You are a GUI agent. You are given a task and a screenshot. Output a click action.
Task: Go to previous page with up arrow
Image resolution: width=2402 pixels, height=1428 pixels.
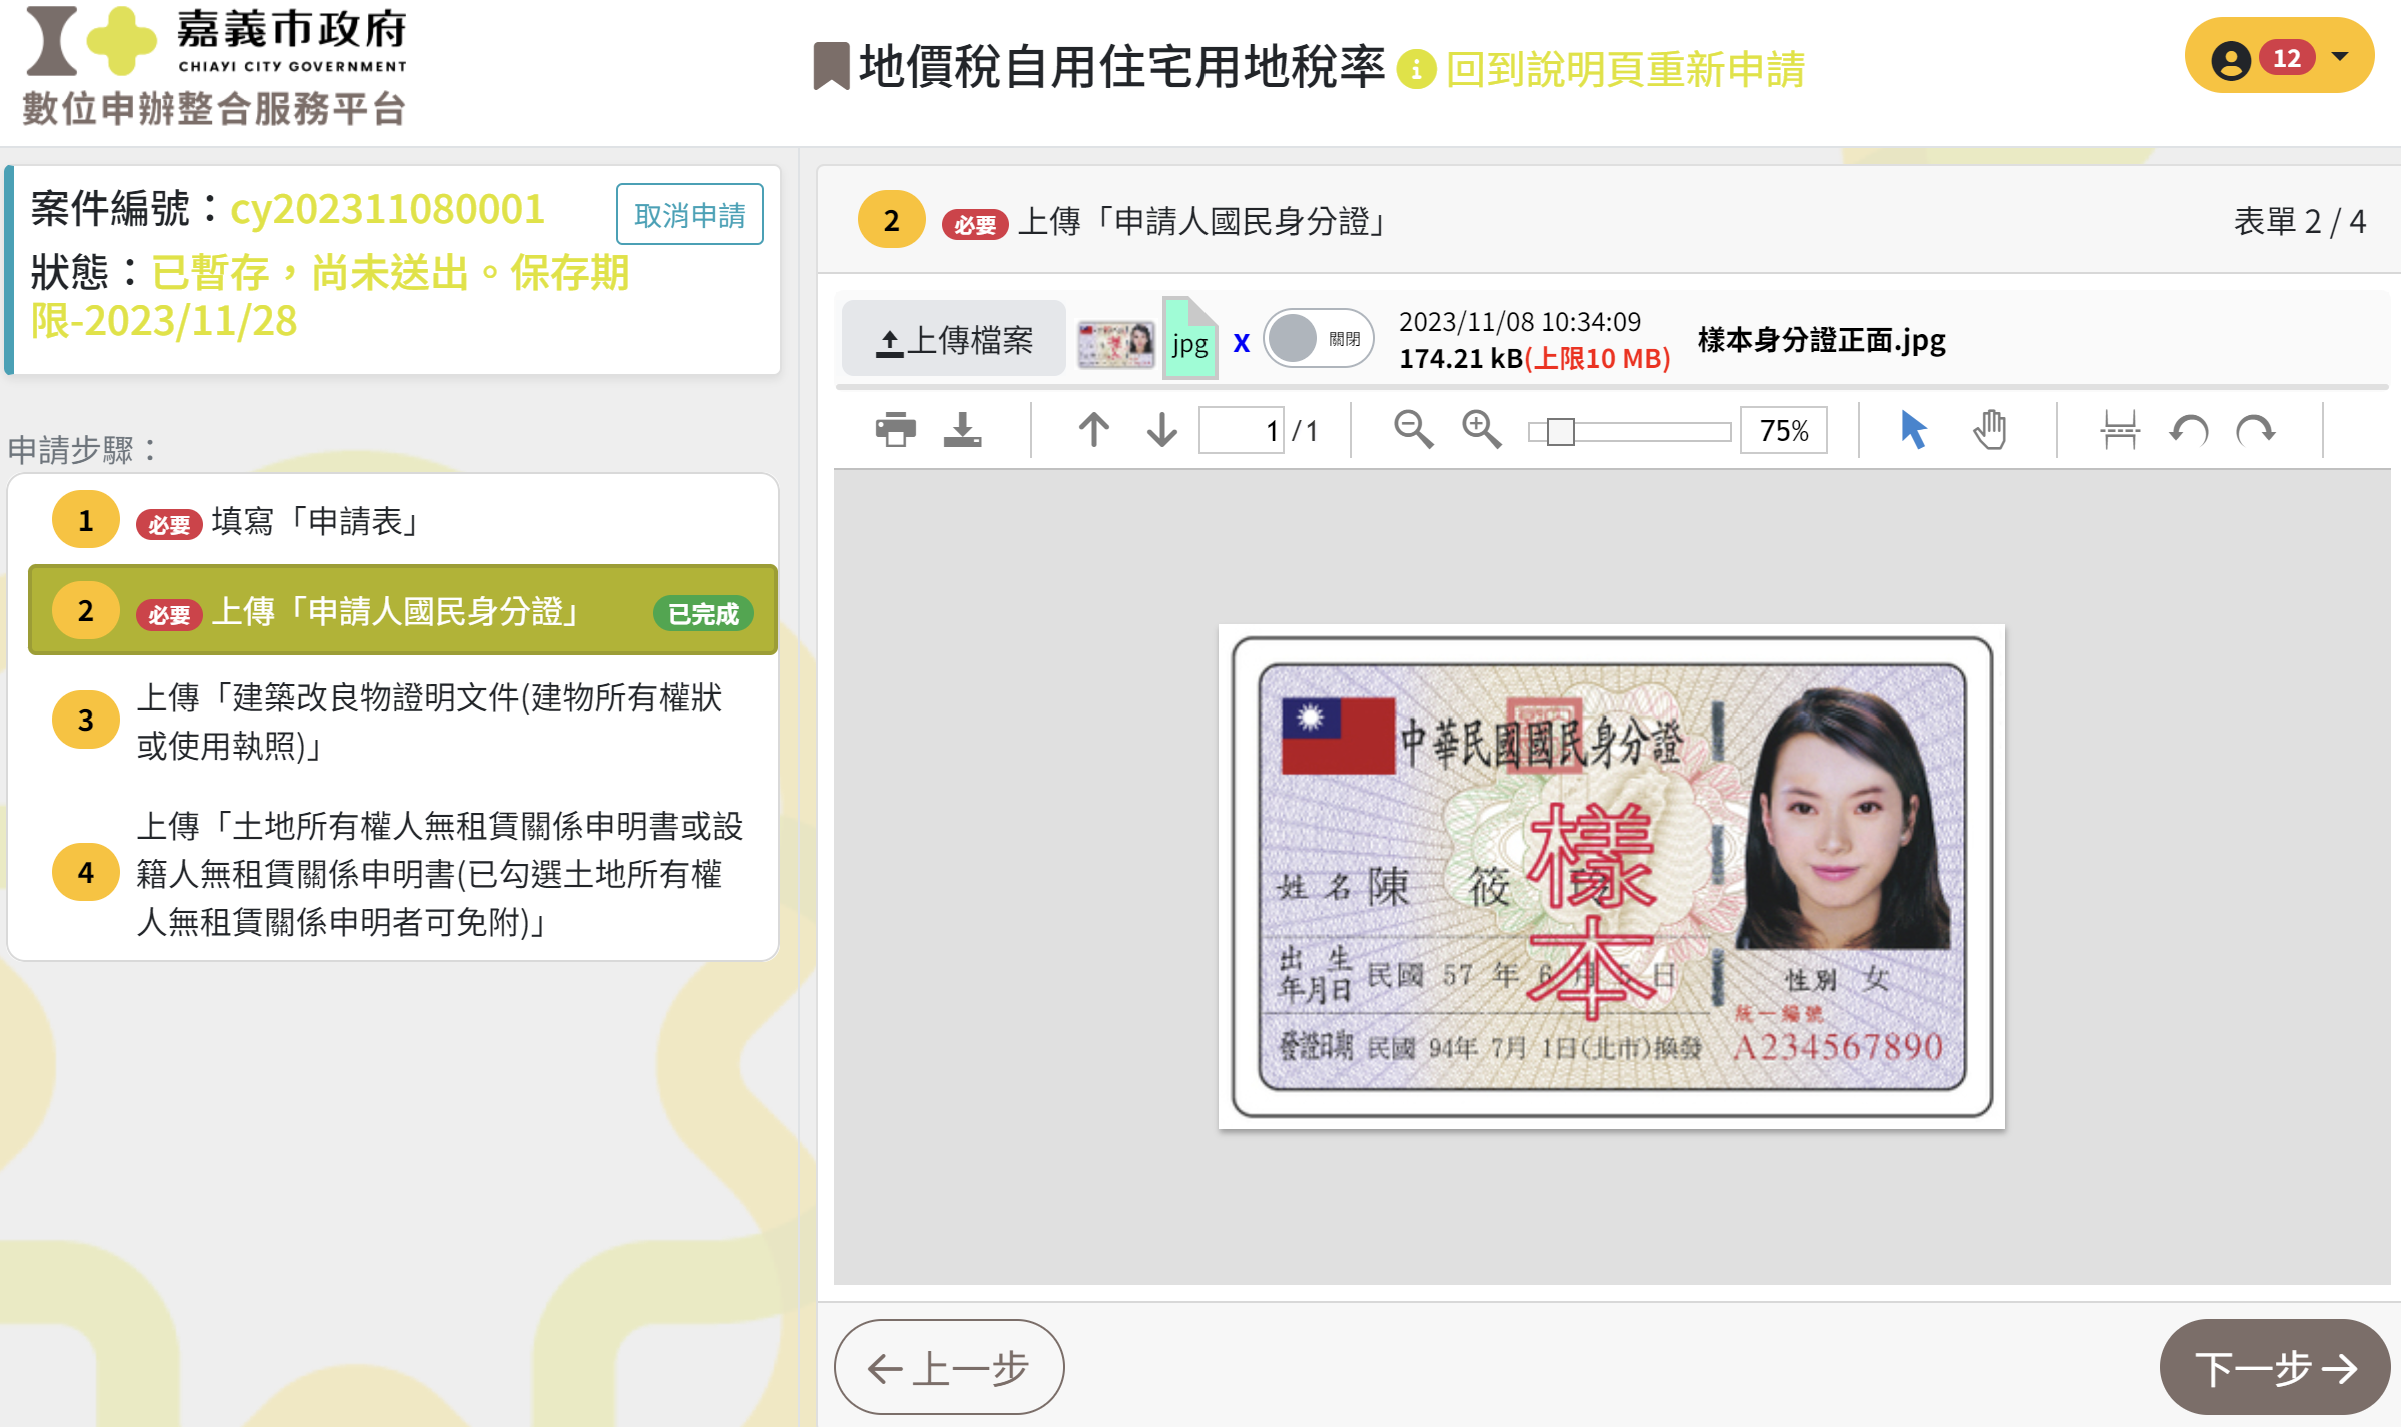pos(1093,430)
